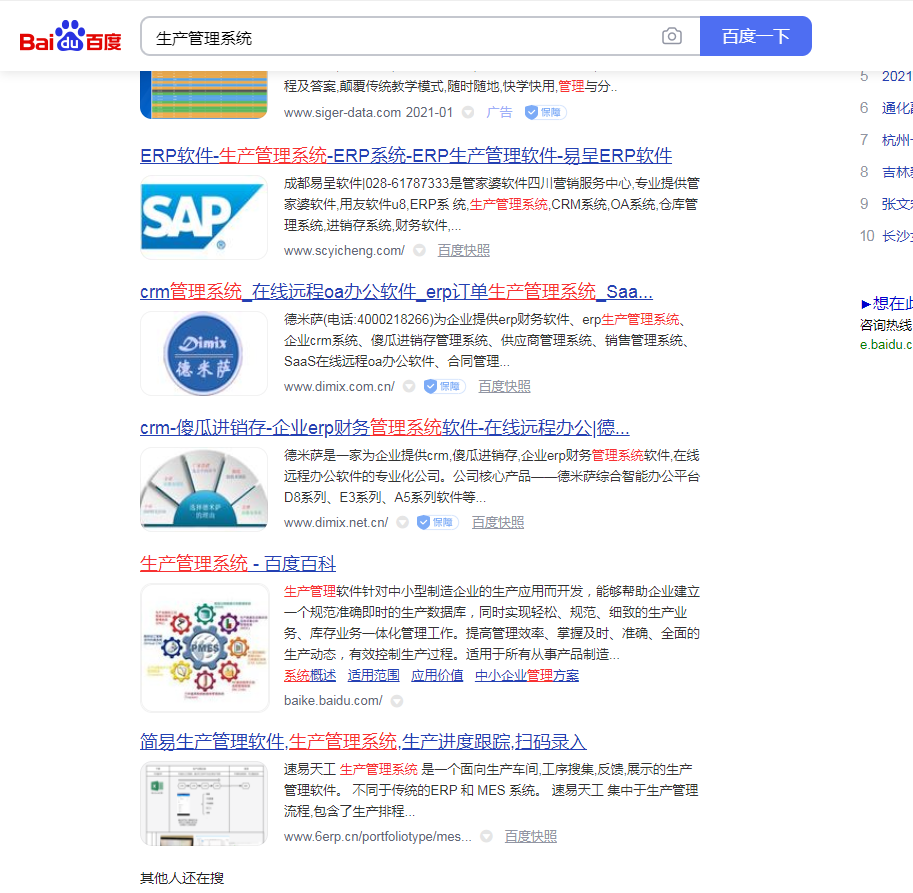
Task: Click the PMES gears thumbnail of Baike result
Action: [204, 648]
